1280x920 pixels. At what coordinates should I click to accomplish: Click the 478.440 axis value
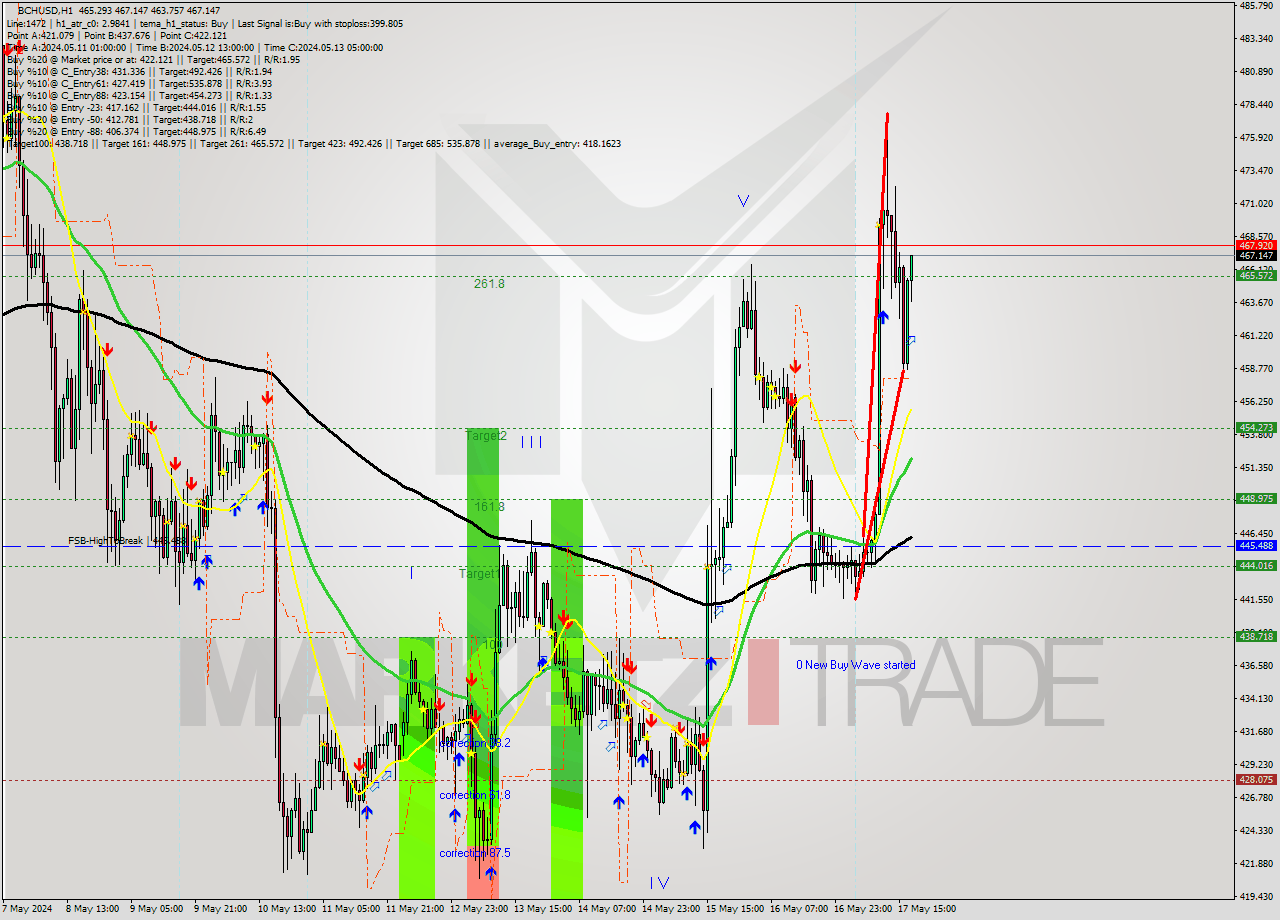[1255, 104]
